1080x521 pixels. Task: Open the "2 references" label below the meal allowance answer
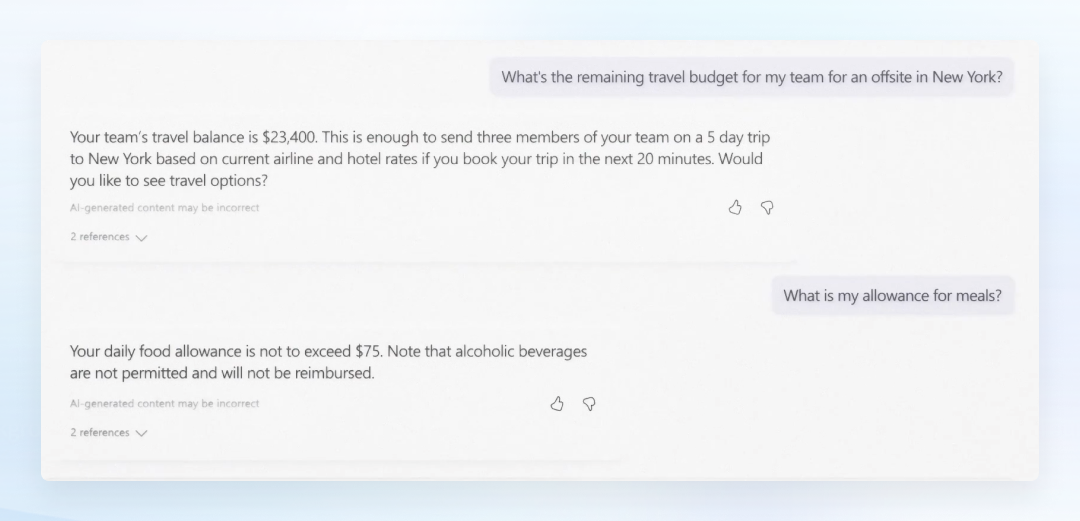click(x=100, y=432)
